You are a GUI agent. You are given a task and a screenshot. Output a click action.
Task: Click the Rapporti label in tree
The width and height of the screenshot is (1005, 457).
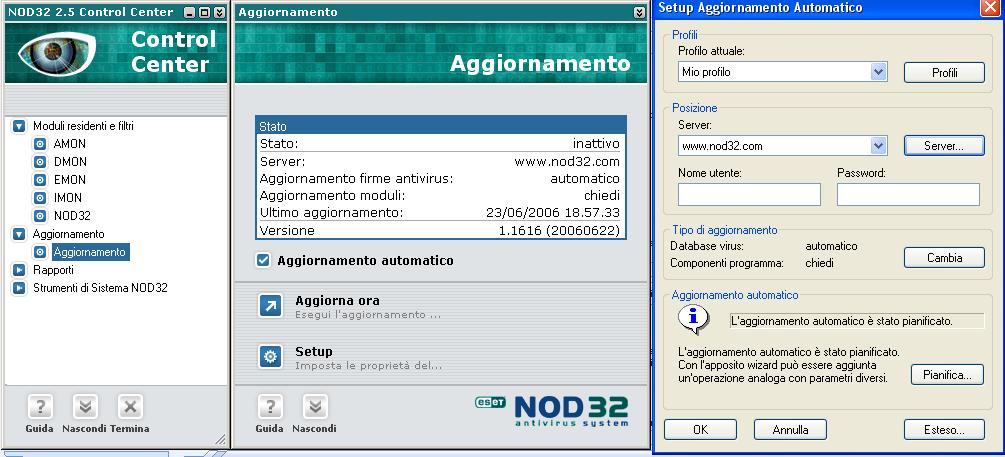tap(53, 270)
